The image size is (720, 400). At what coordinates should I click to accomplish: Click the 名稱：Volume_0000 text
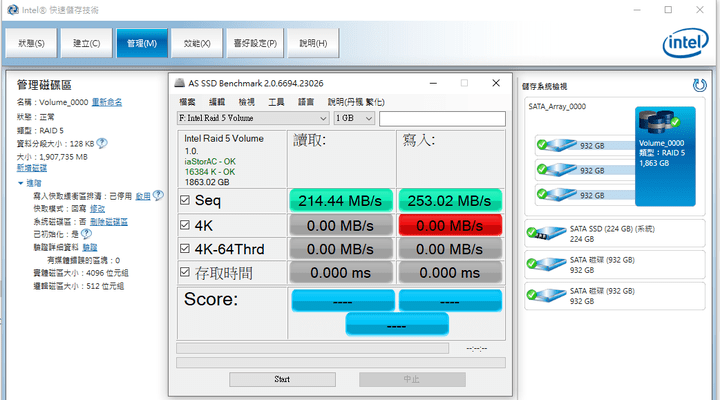[x=52, y=102]
